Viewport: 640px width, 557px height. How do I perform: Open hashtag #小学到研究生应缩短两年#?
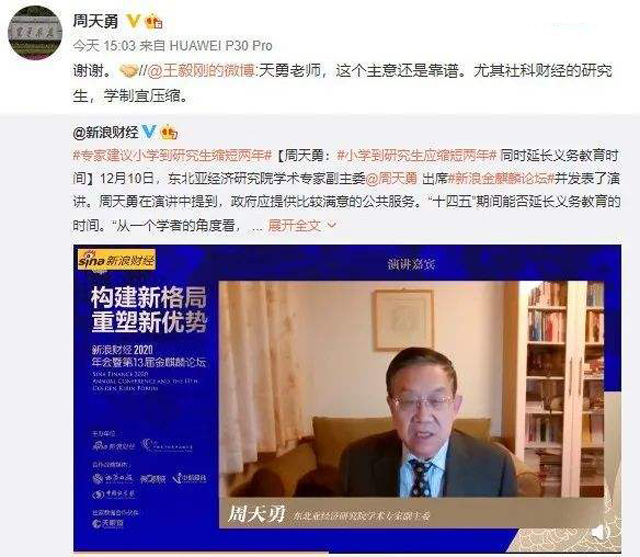pyautogui.click(x=416, y=155)
